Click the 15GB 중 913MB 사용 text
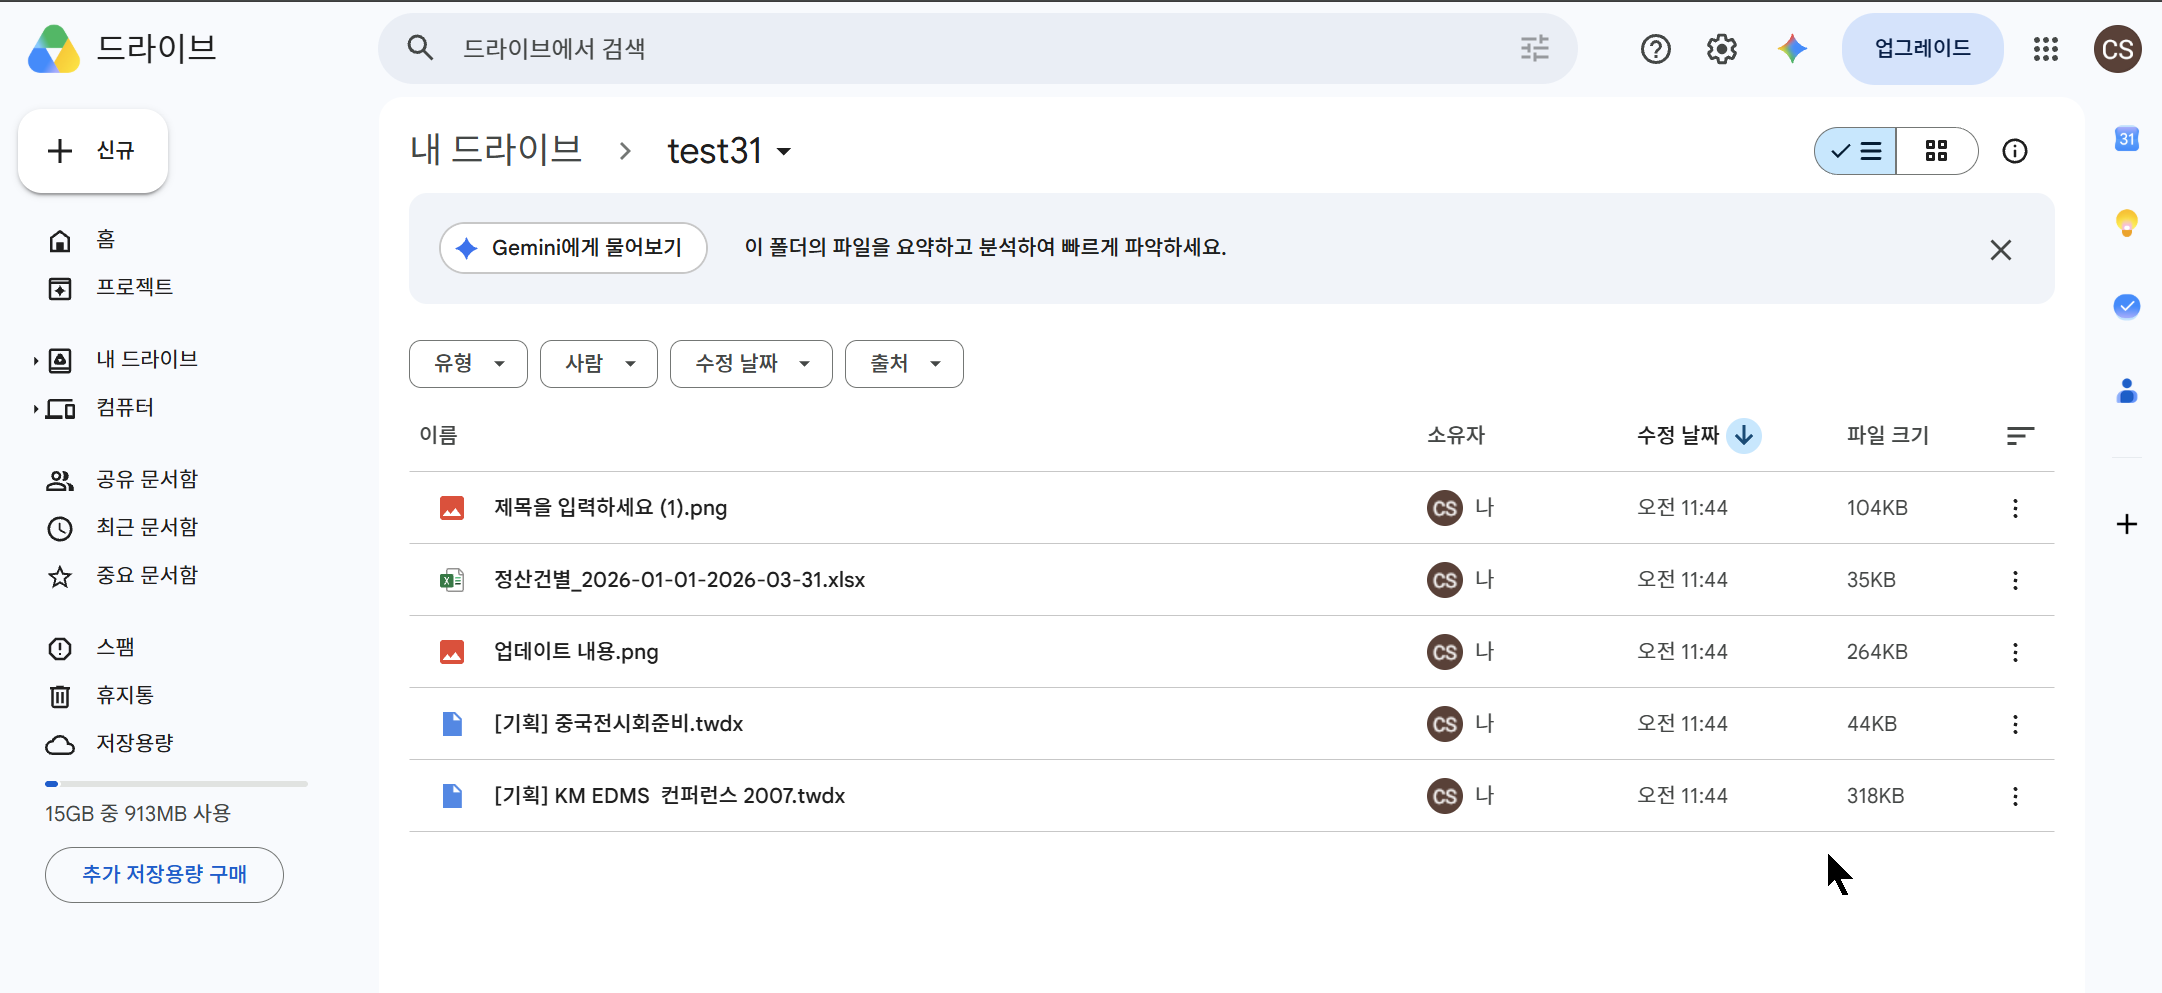The height and width of the screenshot is (993, 2162). point(138,814)
